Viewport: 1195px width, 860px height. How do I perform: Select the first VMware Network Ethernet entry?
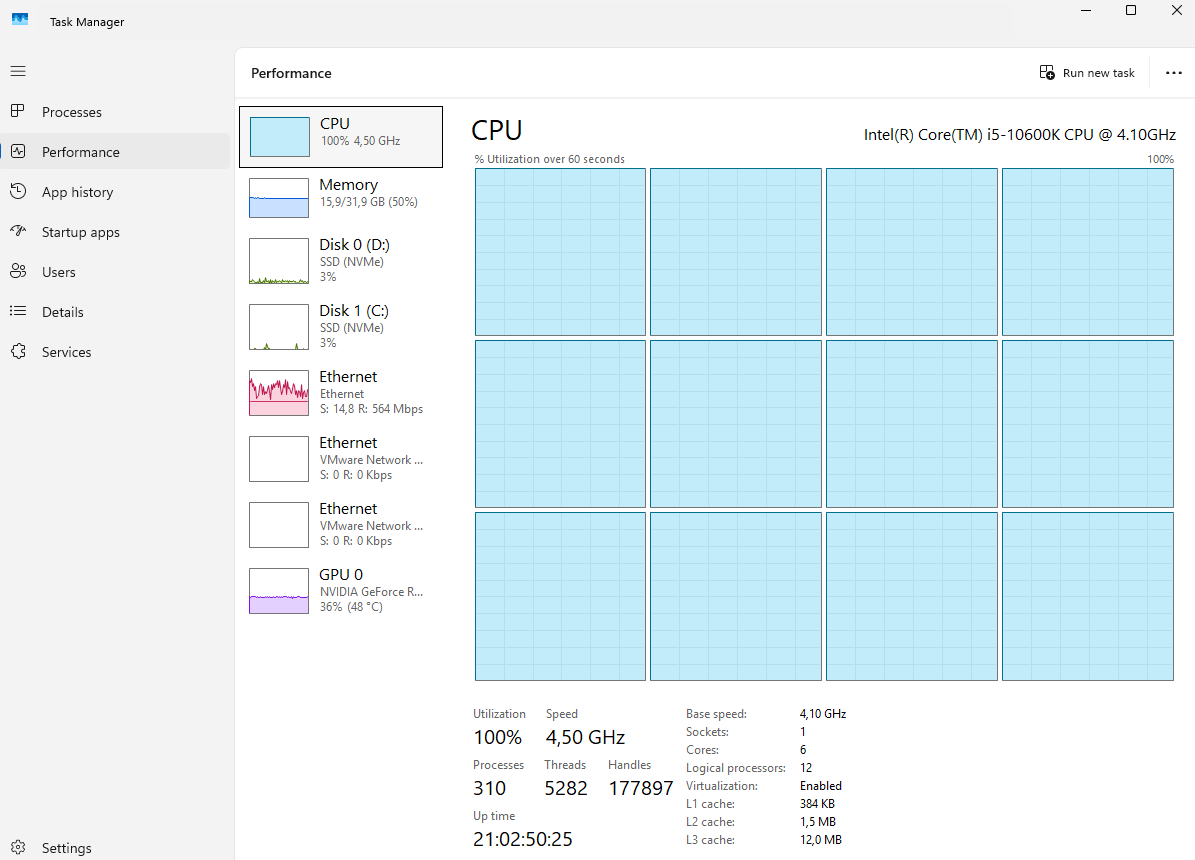341,459
